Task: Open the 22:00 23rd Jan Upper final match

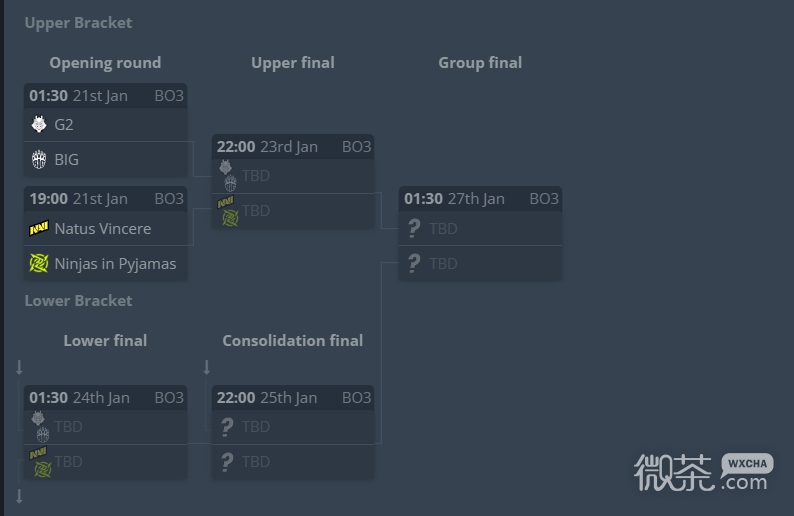Action: tap(293, 147)
